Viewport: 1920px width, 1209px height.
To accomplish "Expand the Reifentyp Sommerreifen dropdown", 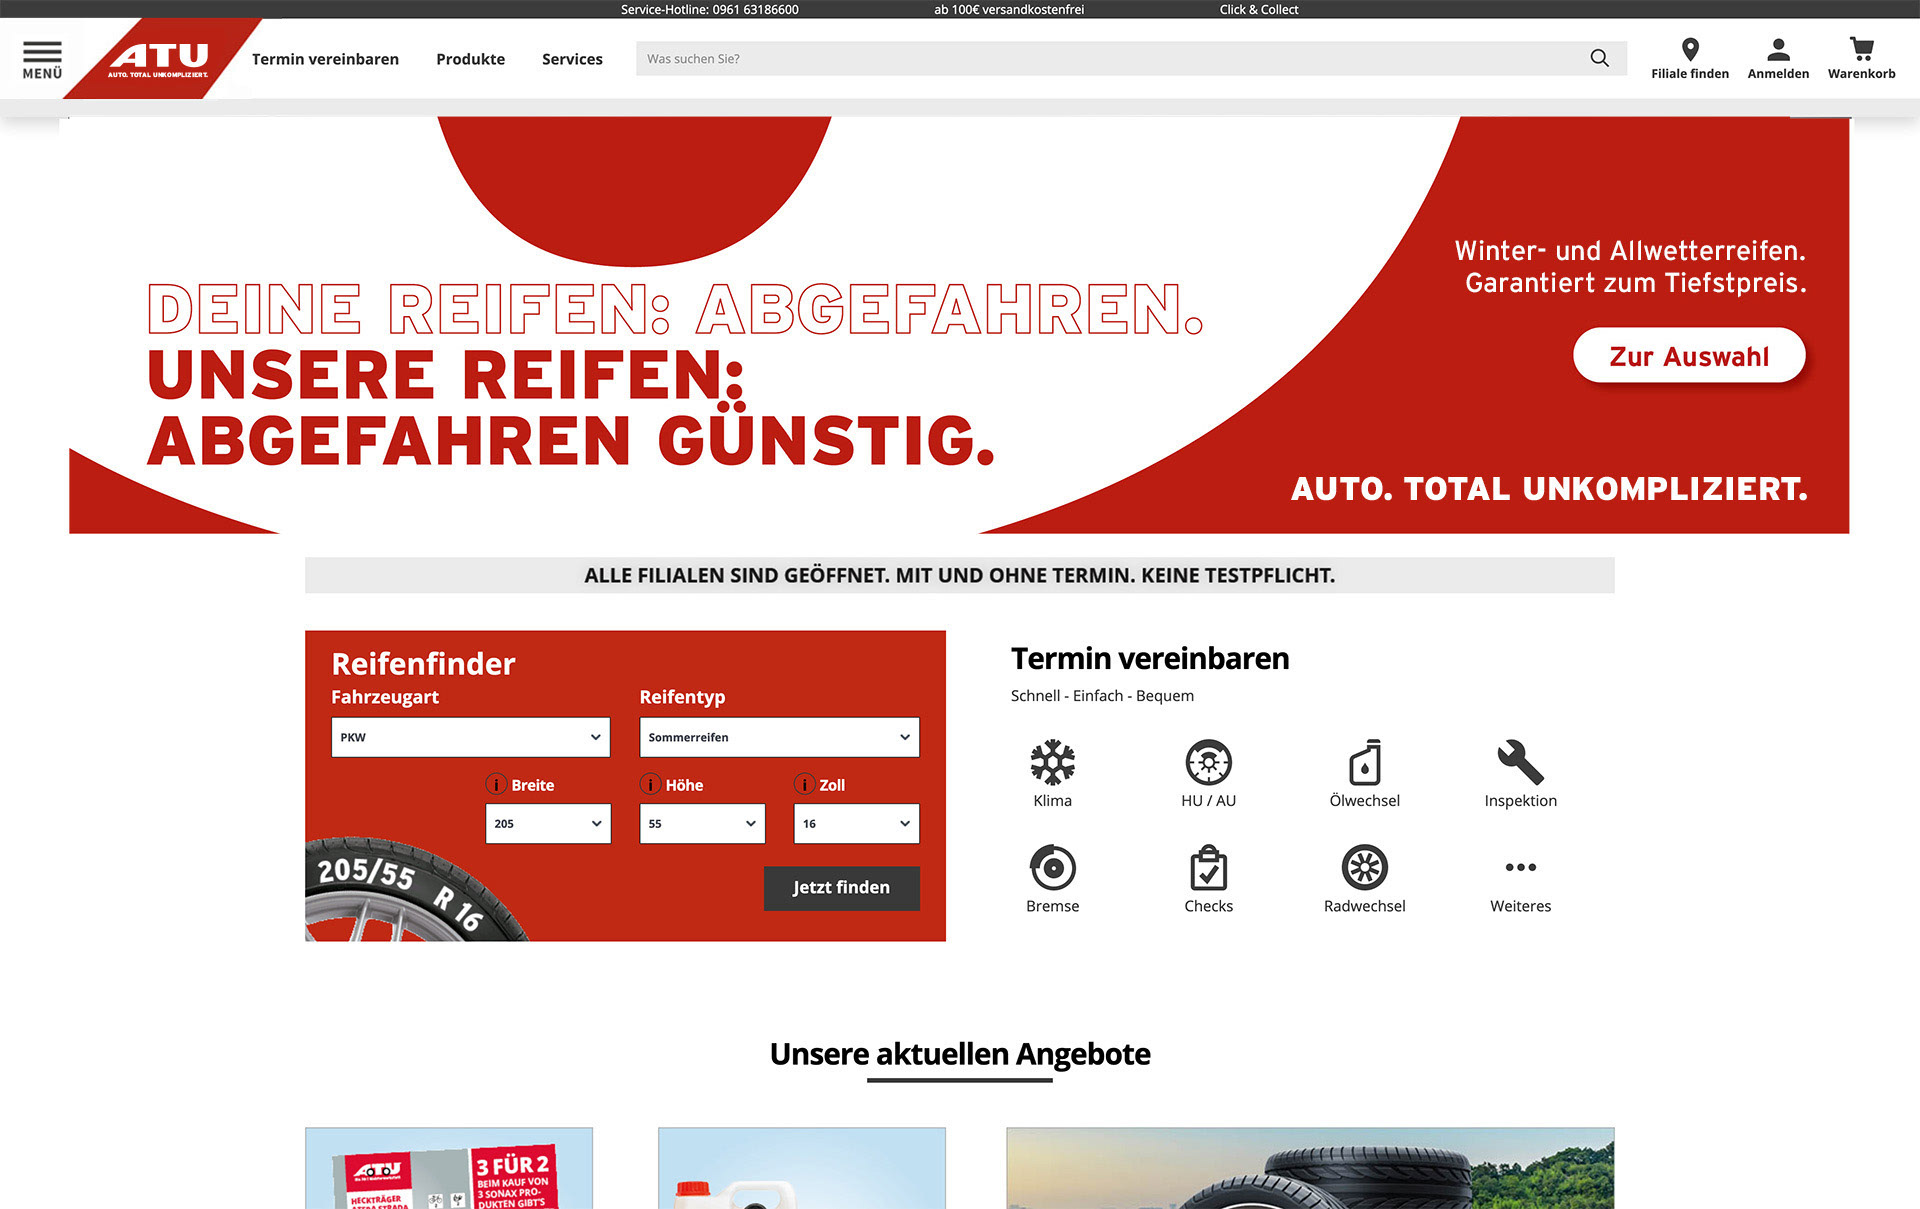I will click(779, 737).
